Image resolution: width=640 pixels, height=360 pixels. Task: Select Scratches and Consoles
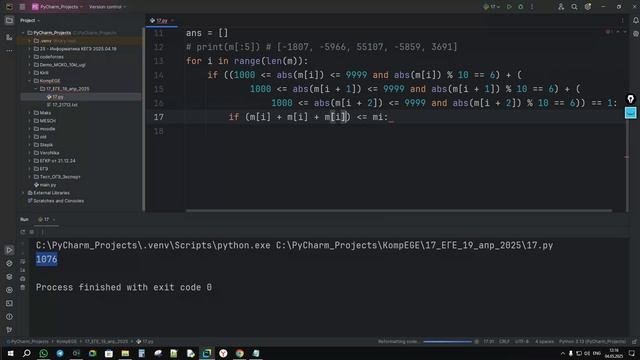point(56,201)
